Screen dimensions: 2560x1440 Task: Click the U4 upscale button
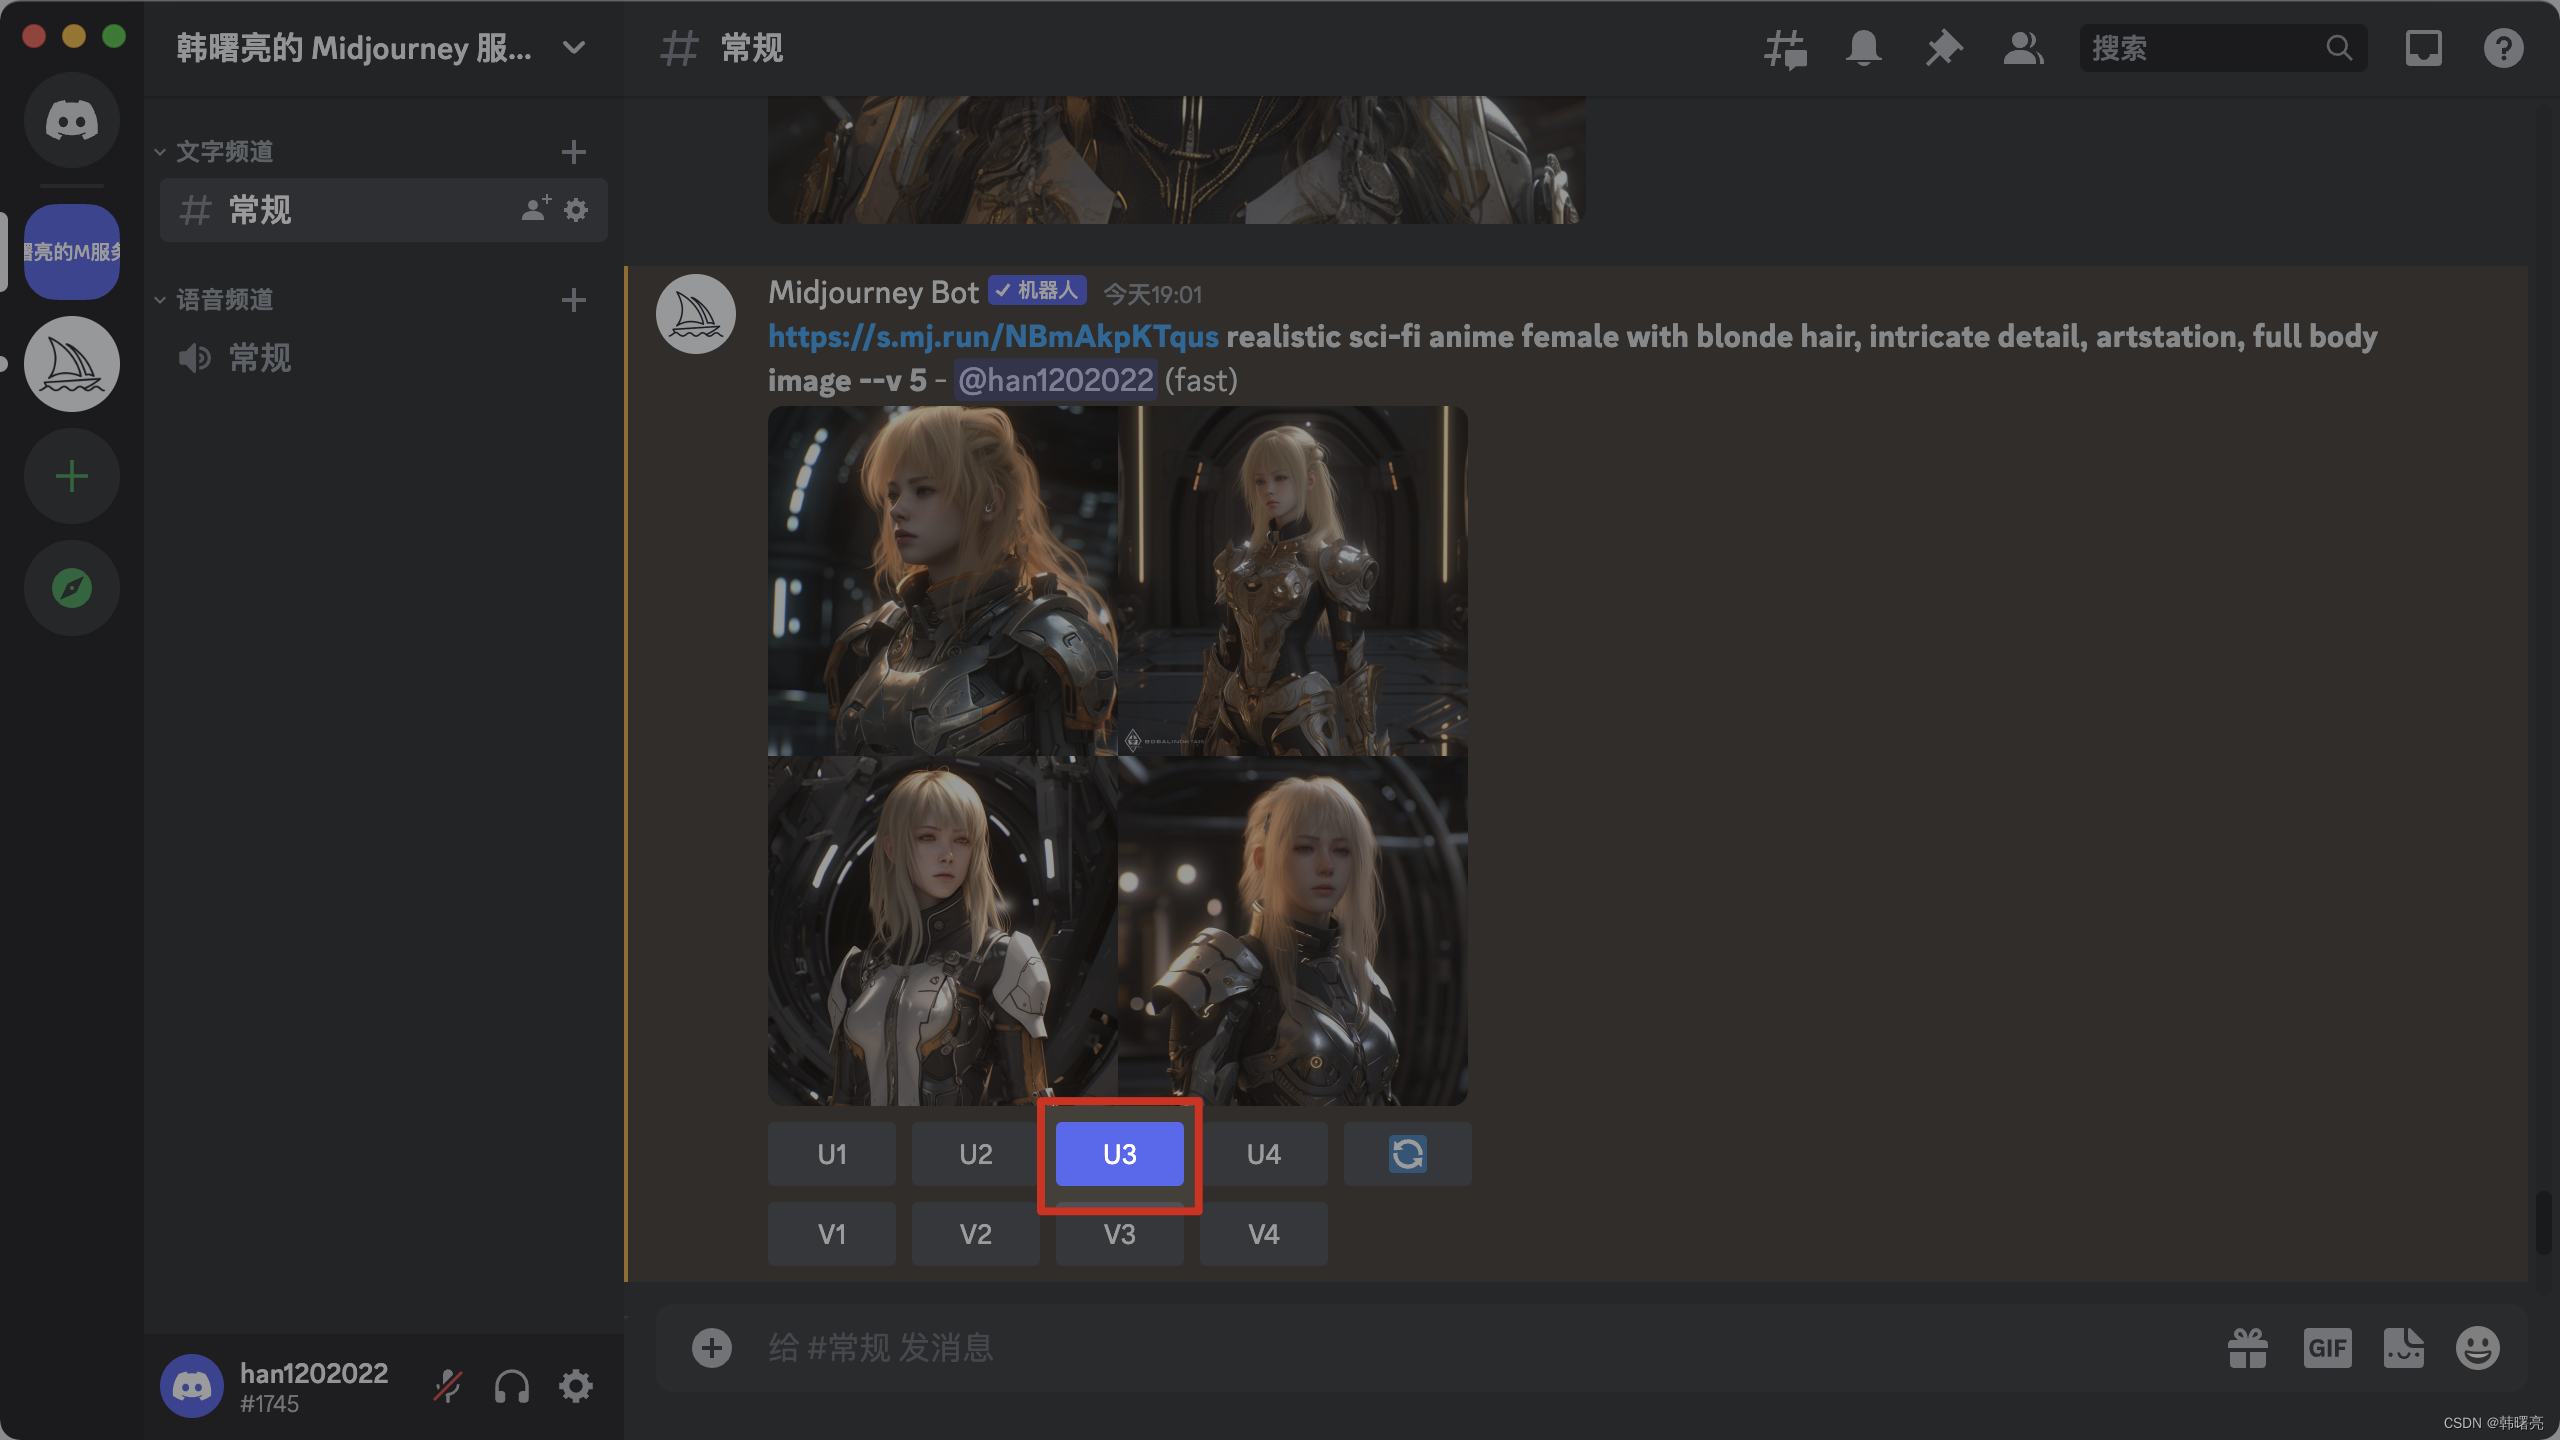tap(1263, 1154)
